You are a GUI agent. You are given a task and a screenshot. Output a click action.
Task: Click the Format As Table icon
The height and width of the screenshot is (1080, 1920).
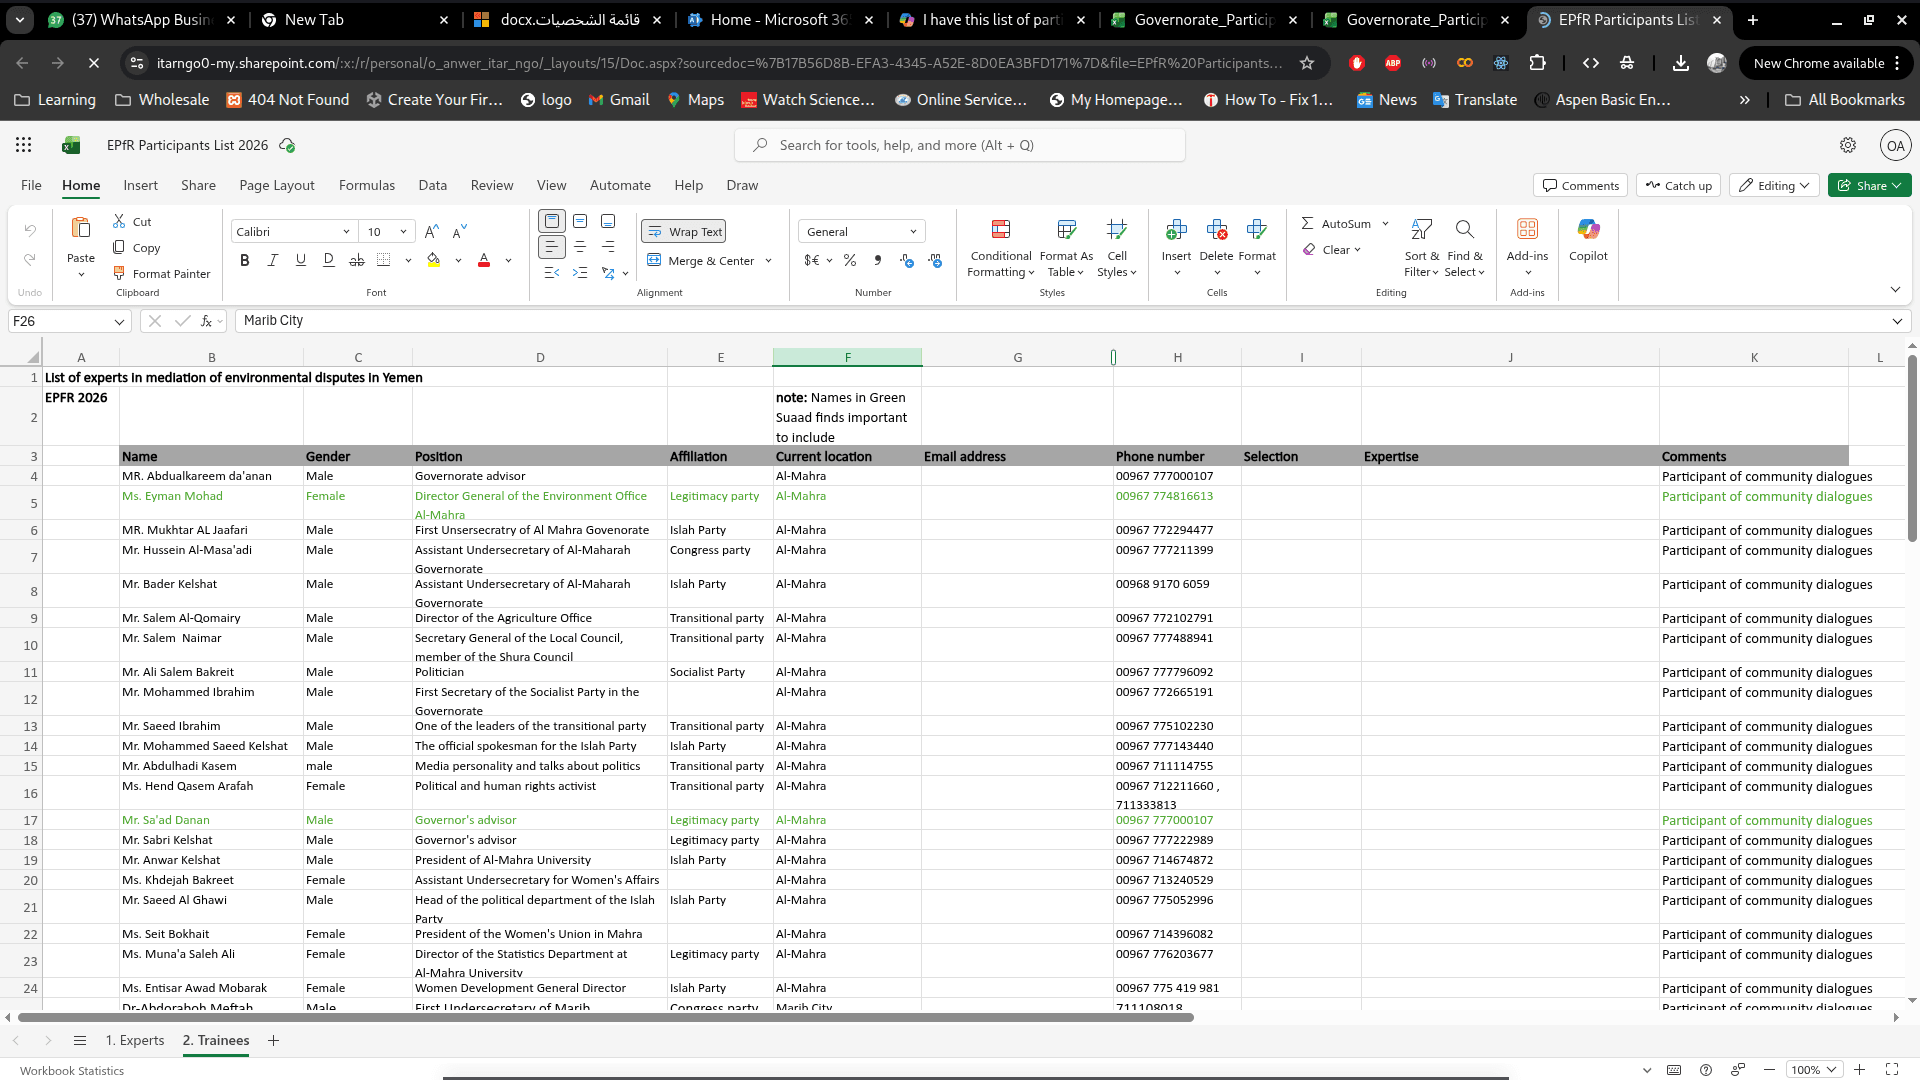coord(1067,230)
